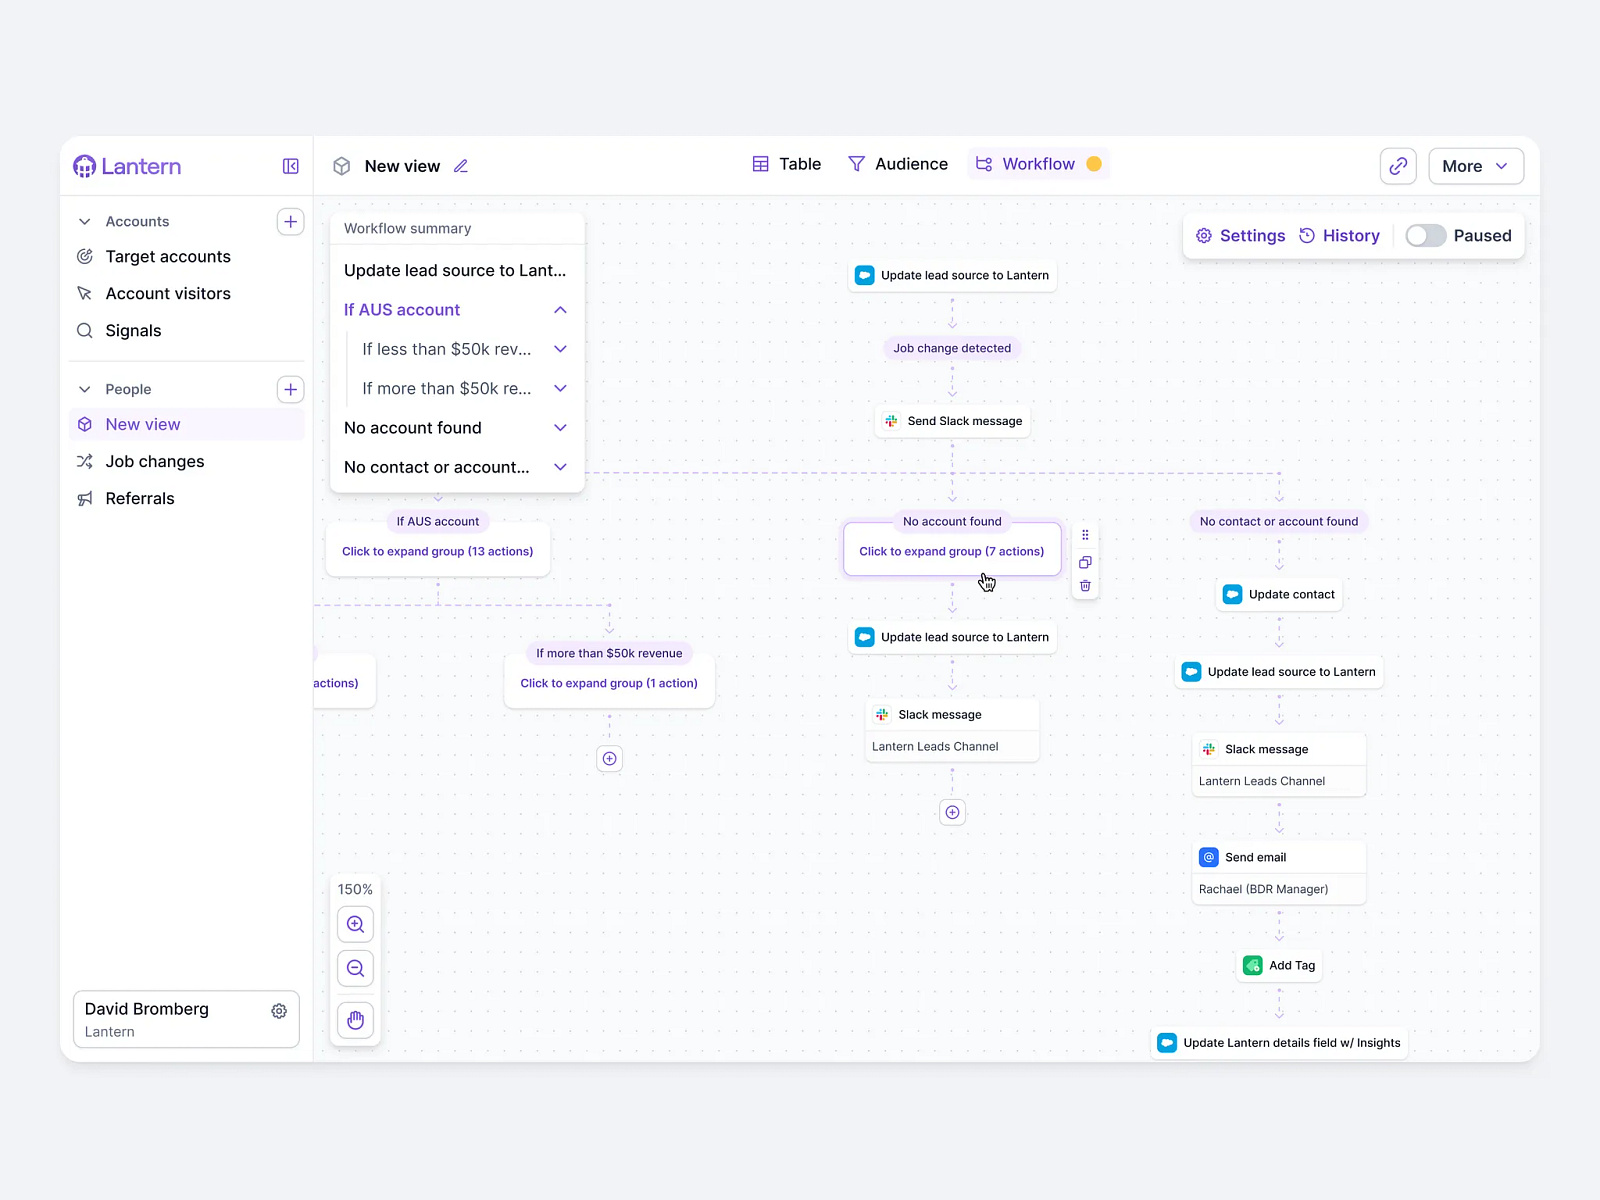Select the zoom in magnifier tool

[355, 924]
